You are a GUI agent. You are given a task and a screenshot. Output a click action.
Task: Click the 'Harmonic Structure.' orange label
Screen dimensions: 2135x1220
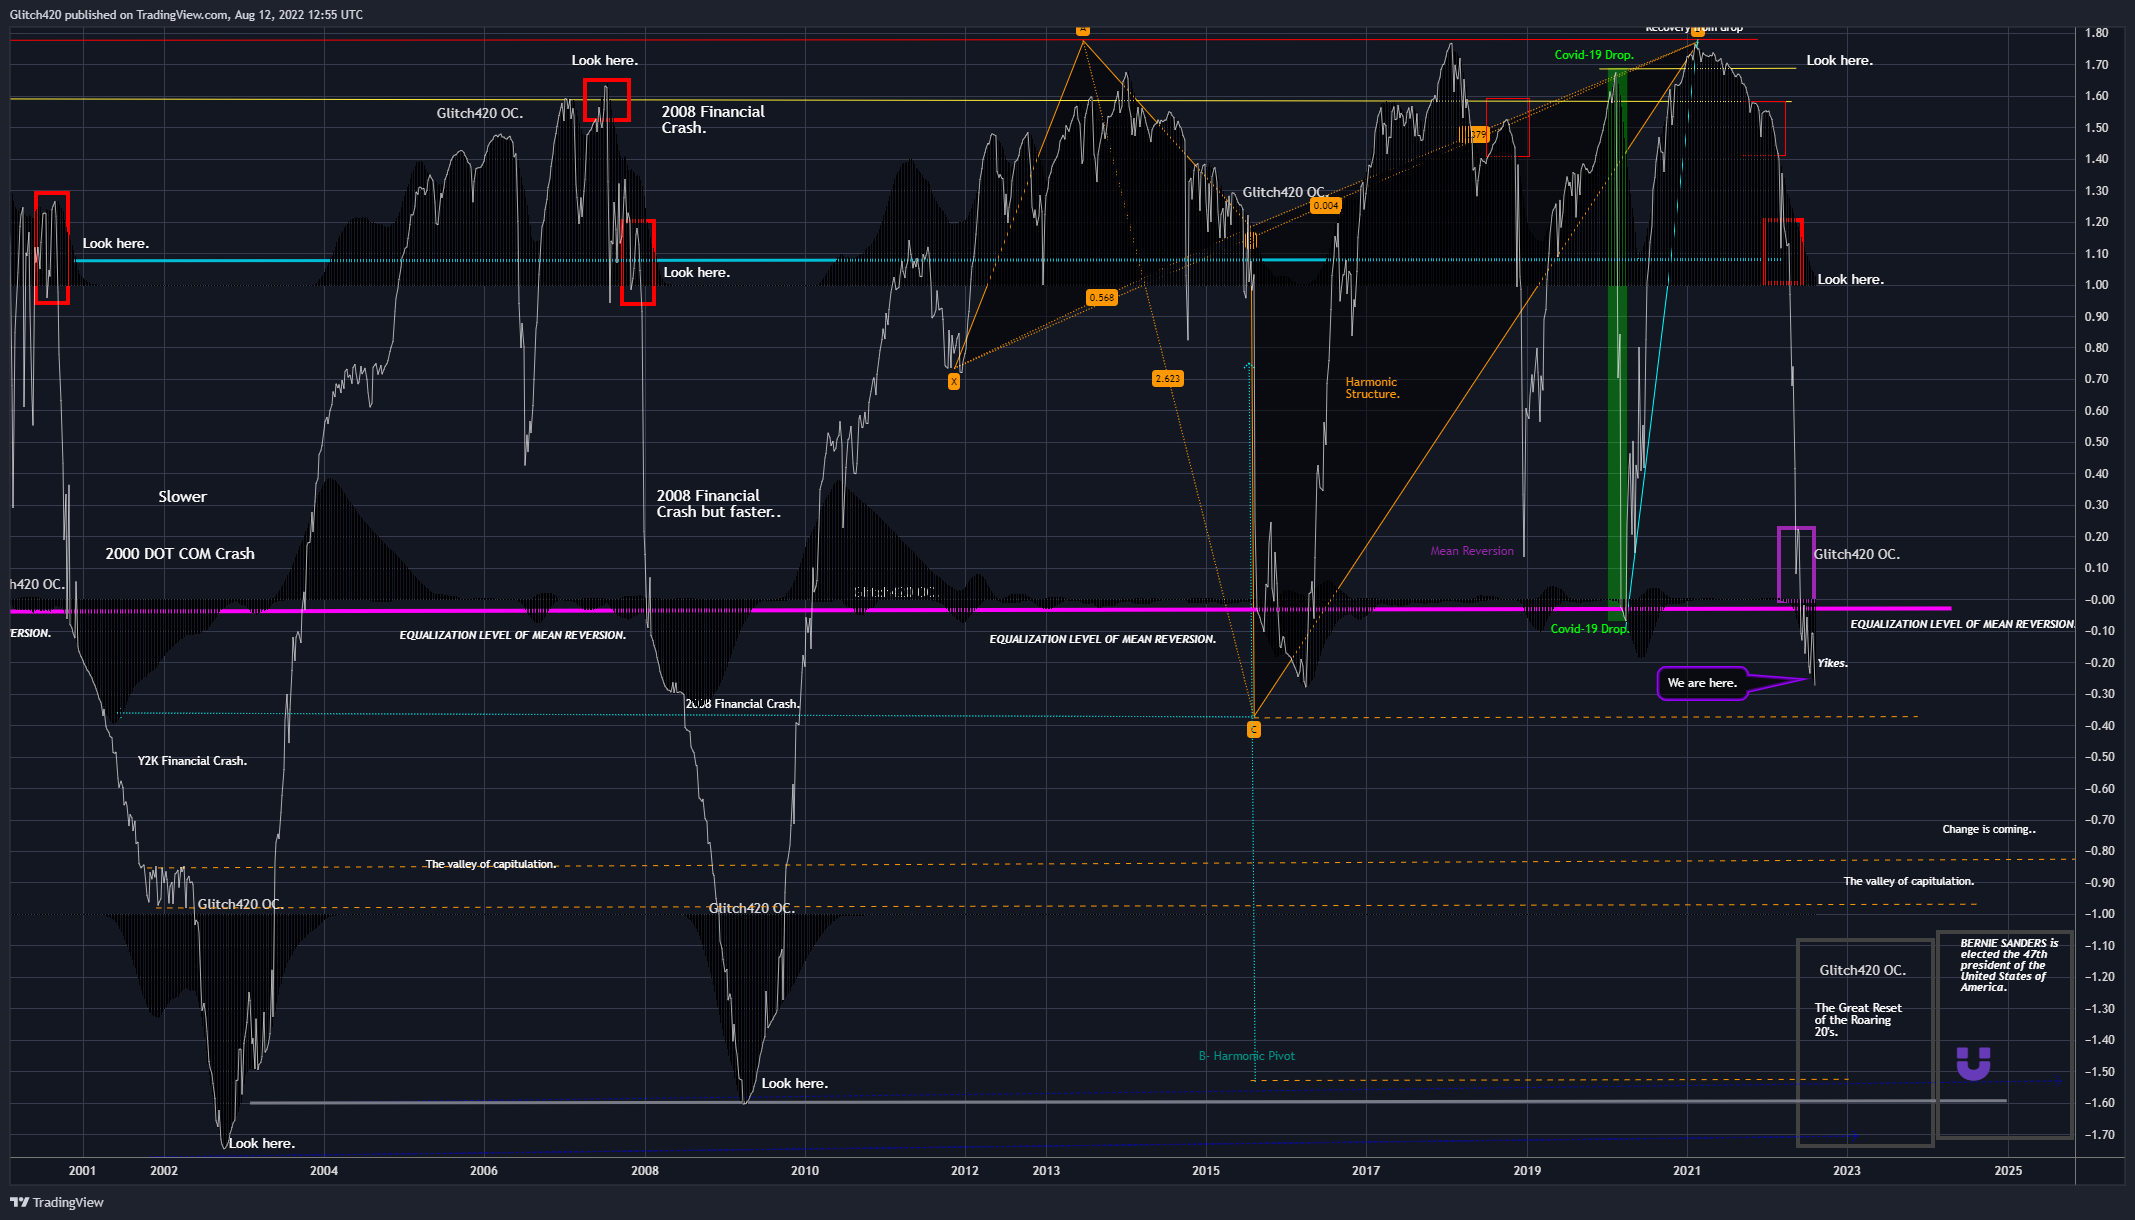[x=1372, y=388]
